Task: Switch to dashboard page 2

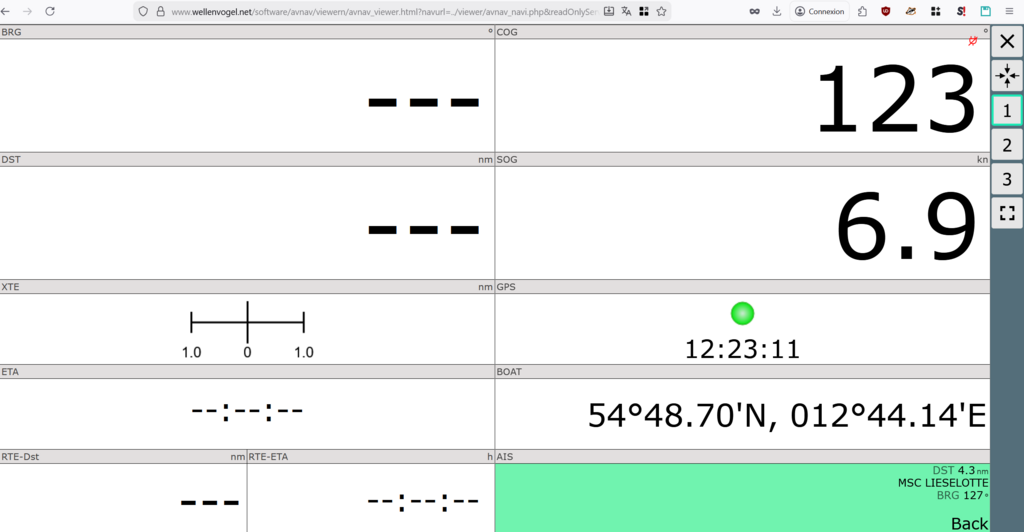Action: tap(1007, 146)
